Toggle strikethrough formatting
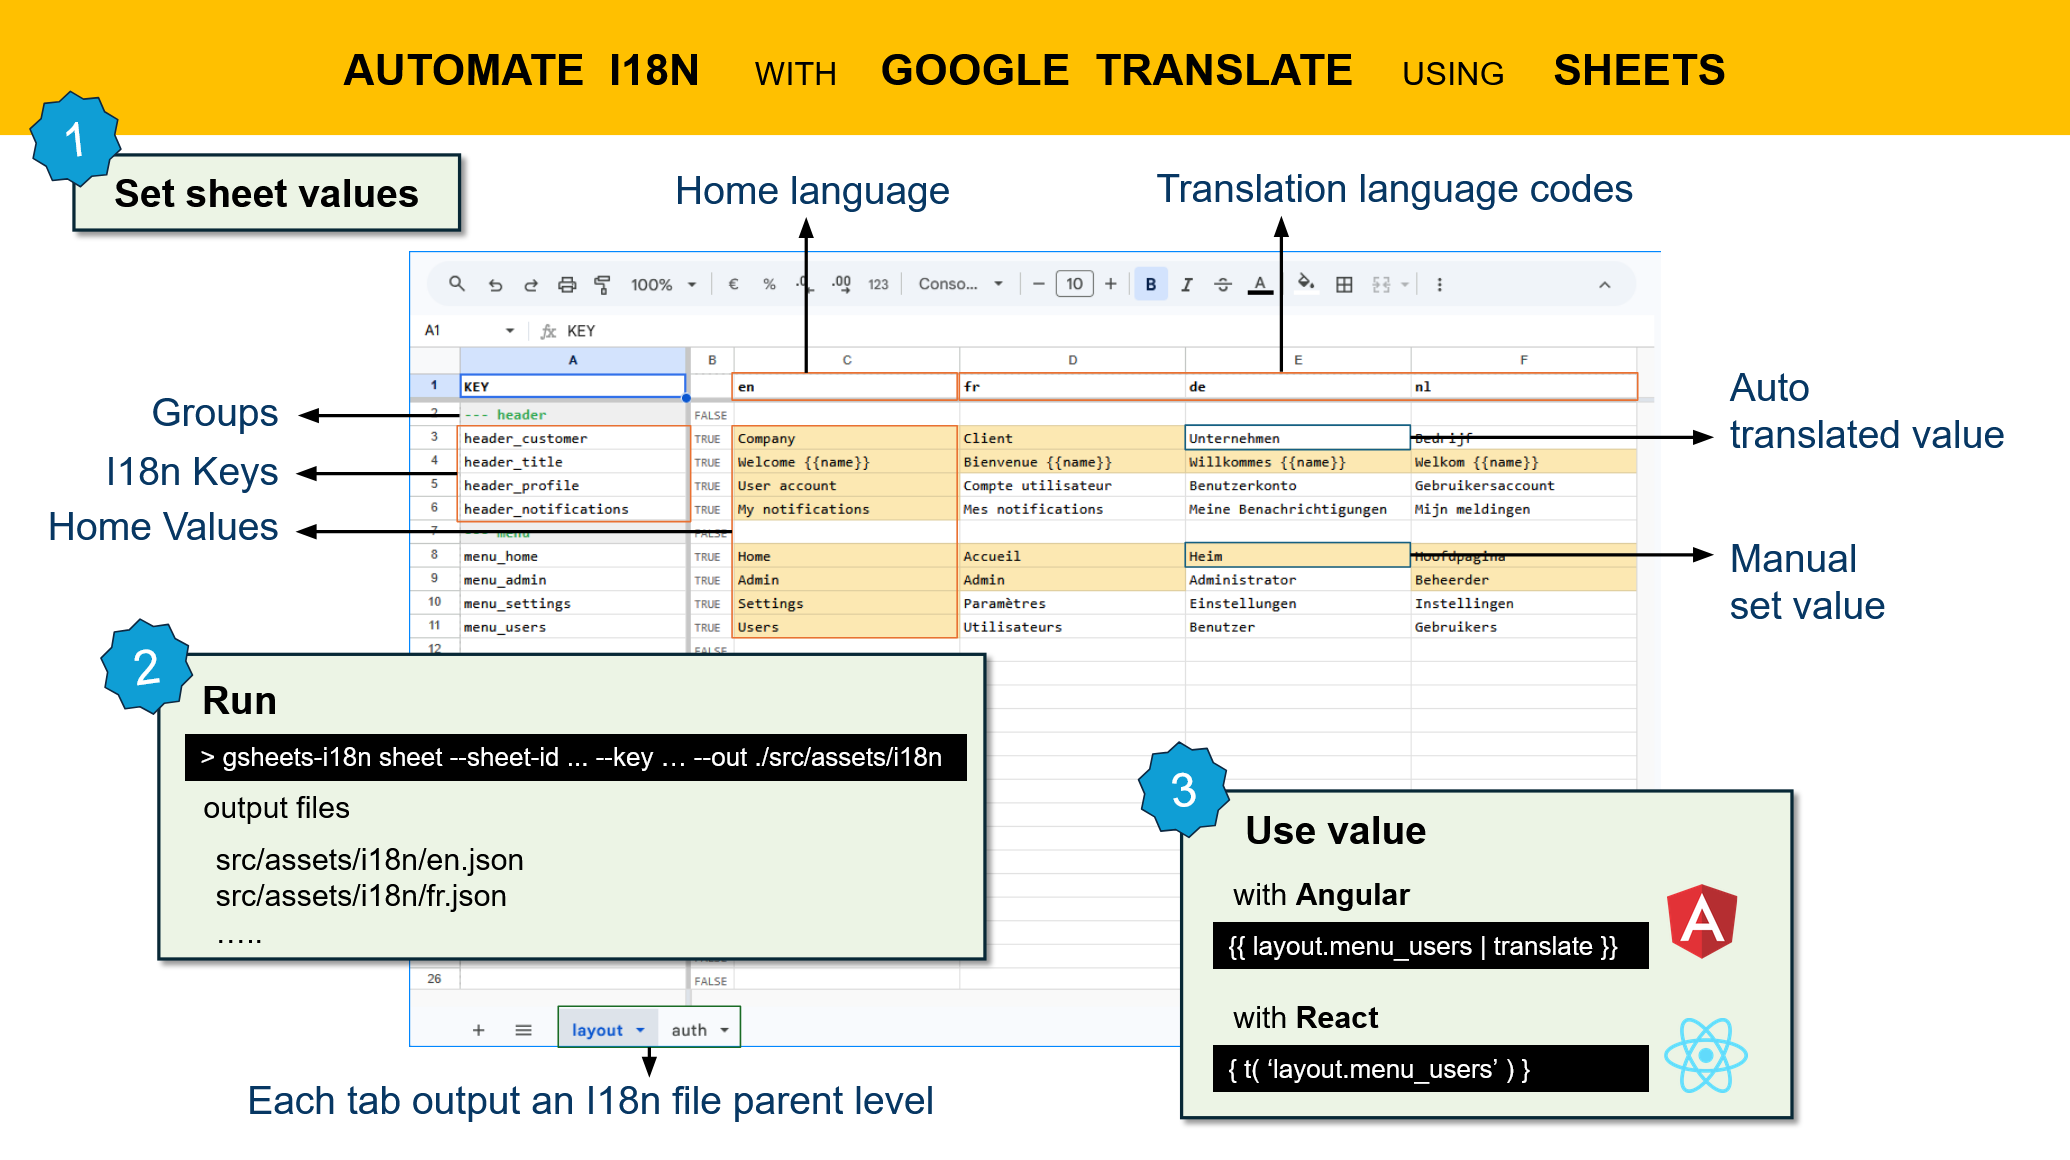 (x=1223, y=285)
